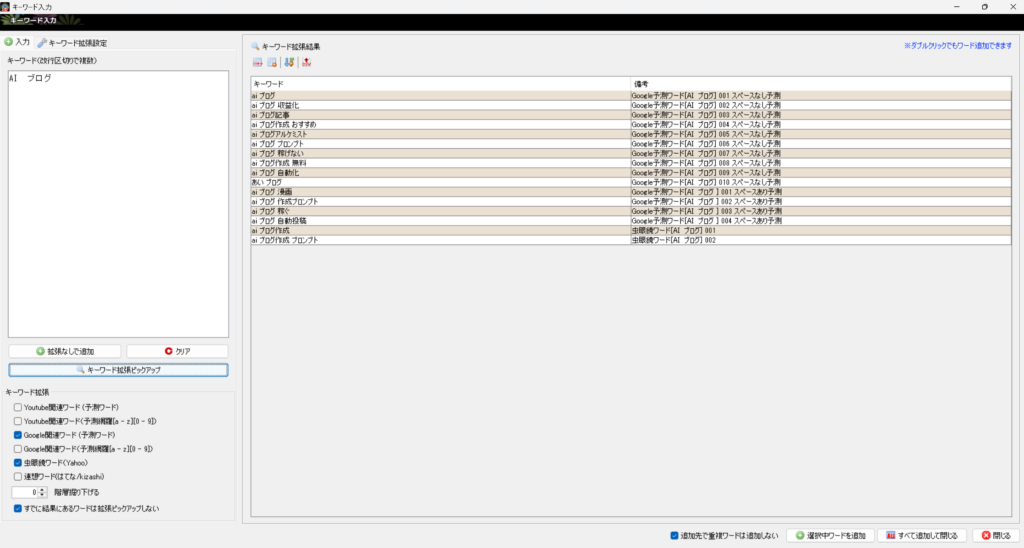The image size is (1024, 548).
Task: Uncheck Google関連ワード (予測ワード) checkbox
Action: (18, 436)
